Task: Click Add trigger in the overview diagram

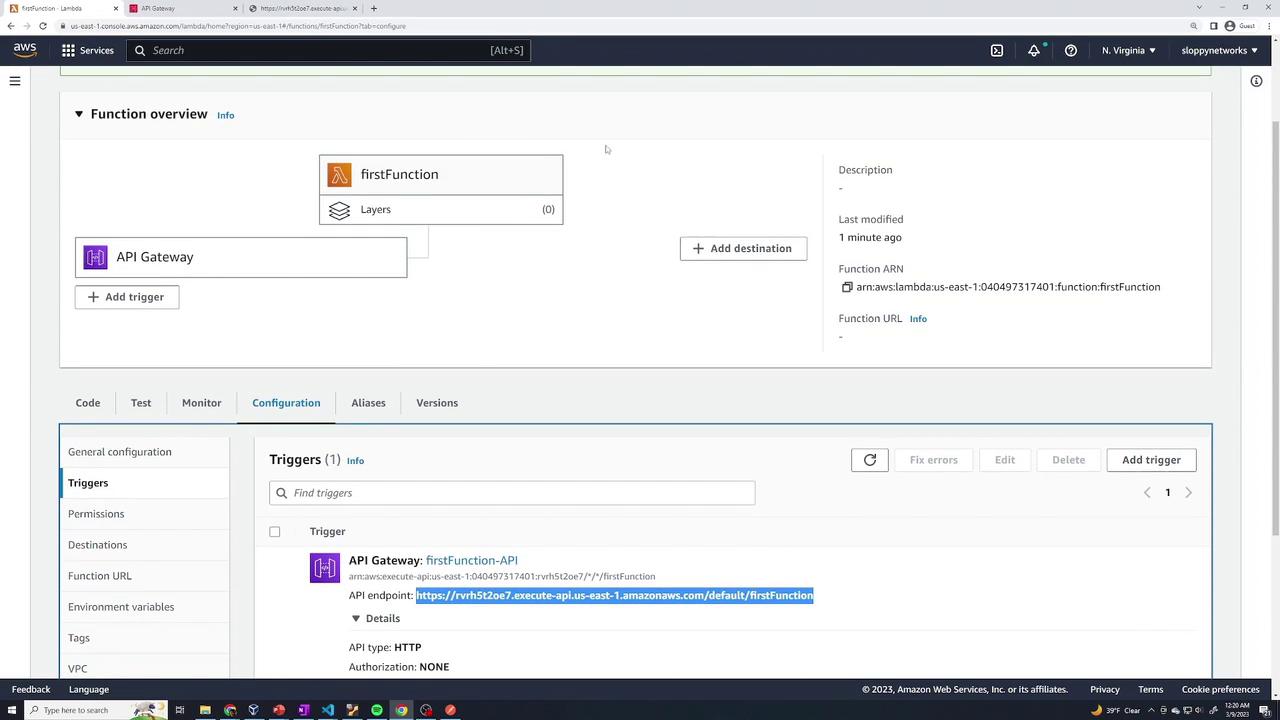Action: (x=127, y=297)
